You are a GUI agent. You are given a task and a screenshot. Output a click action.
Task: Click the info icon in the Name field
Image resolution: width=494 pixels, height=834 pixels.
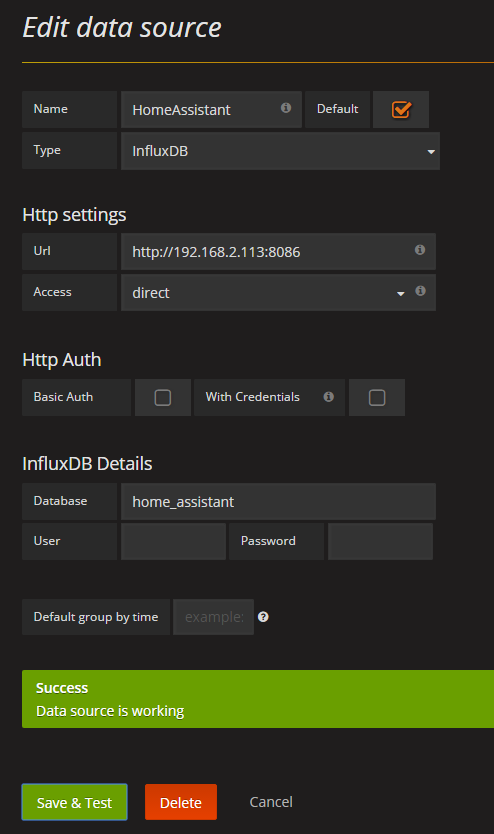point(286,108)
